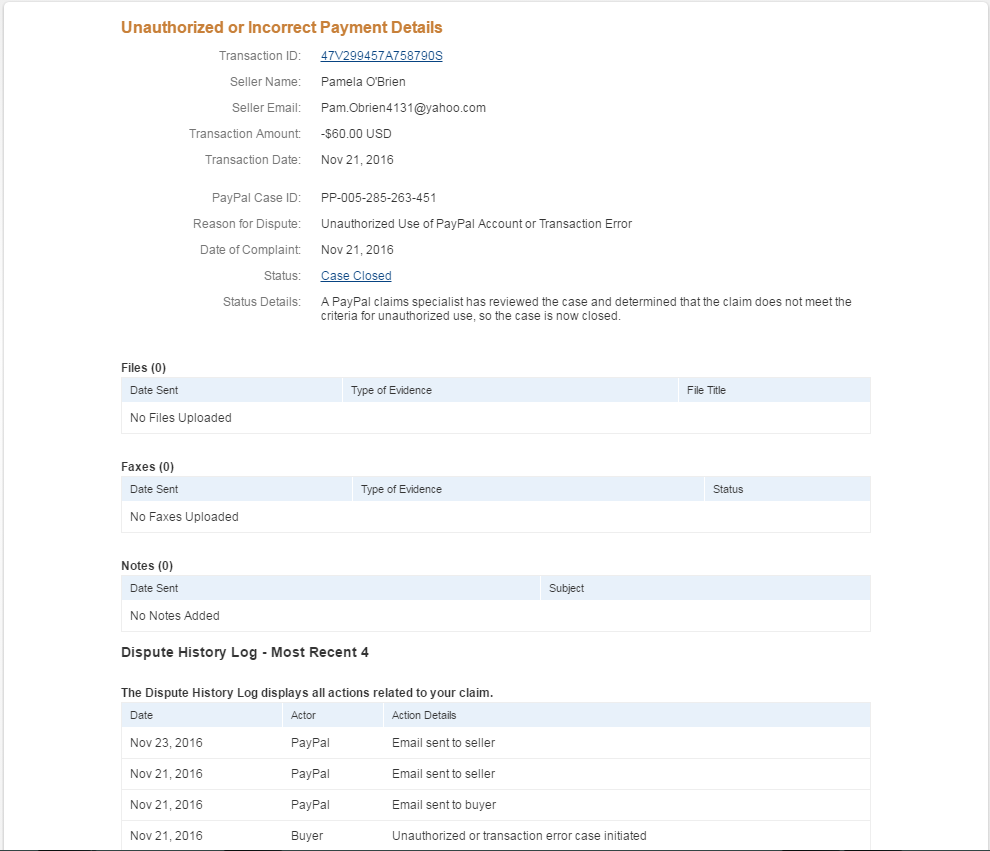The height and width of the screenshot is (851, 990).
Task: Open transaction ID 47V299457A758790S link
Action: click(x=381, y=56)
